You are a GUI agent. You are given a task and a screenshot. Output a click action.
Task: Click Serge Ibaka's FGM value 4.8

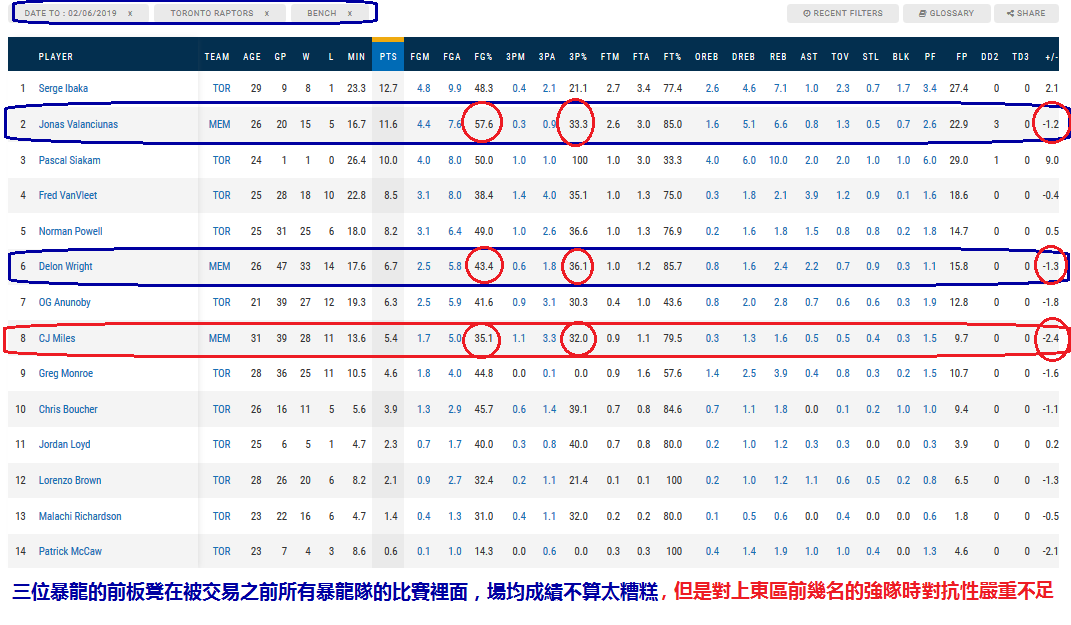423,88
